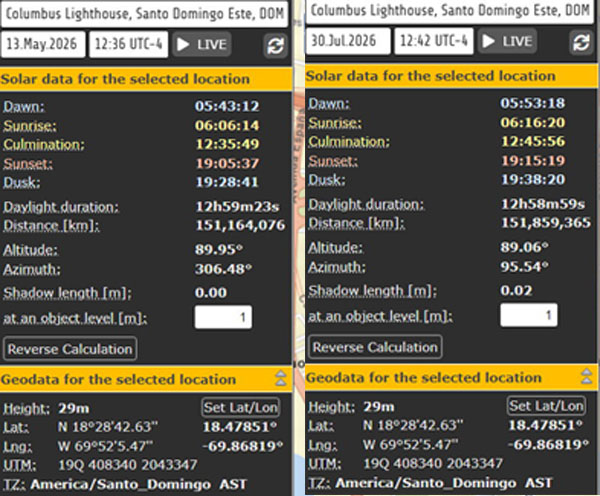The height and width of the screenshot is (496, 600).
Task: Select altitude value 89.06°
Action: point(524,247)
